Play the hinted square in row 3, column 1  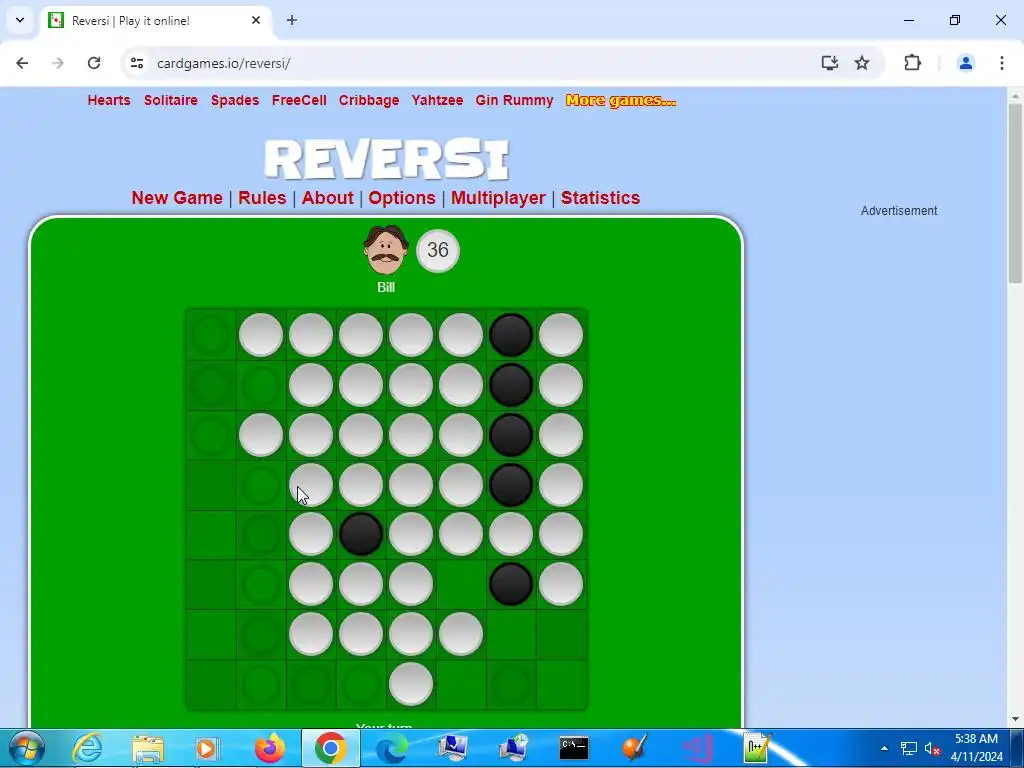click(x=211, y=434)
